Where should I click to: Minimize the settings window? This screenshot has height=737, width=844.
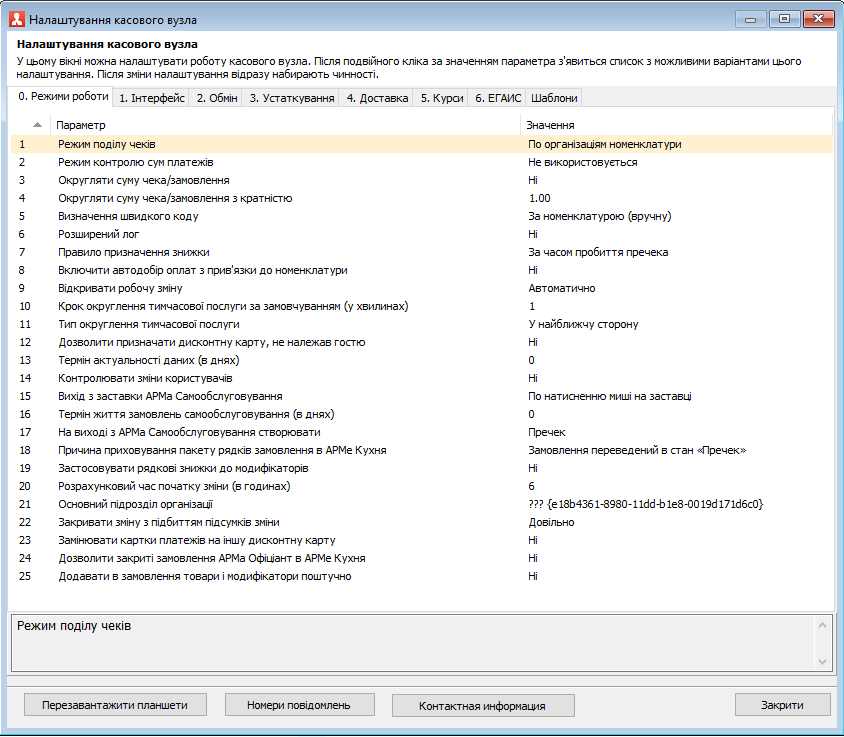750,19
